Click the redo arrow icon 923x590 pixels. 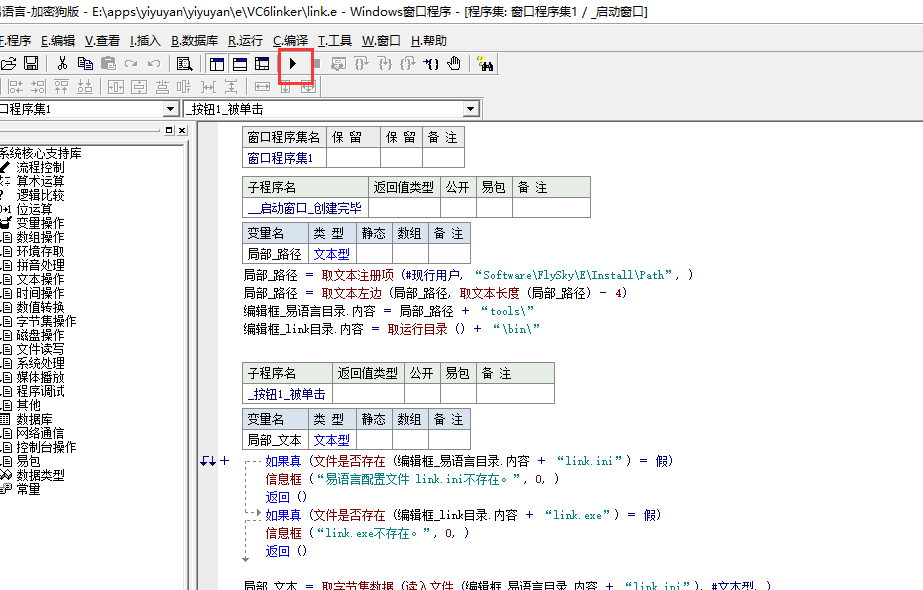pos(131,64)
